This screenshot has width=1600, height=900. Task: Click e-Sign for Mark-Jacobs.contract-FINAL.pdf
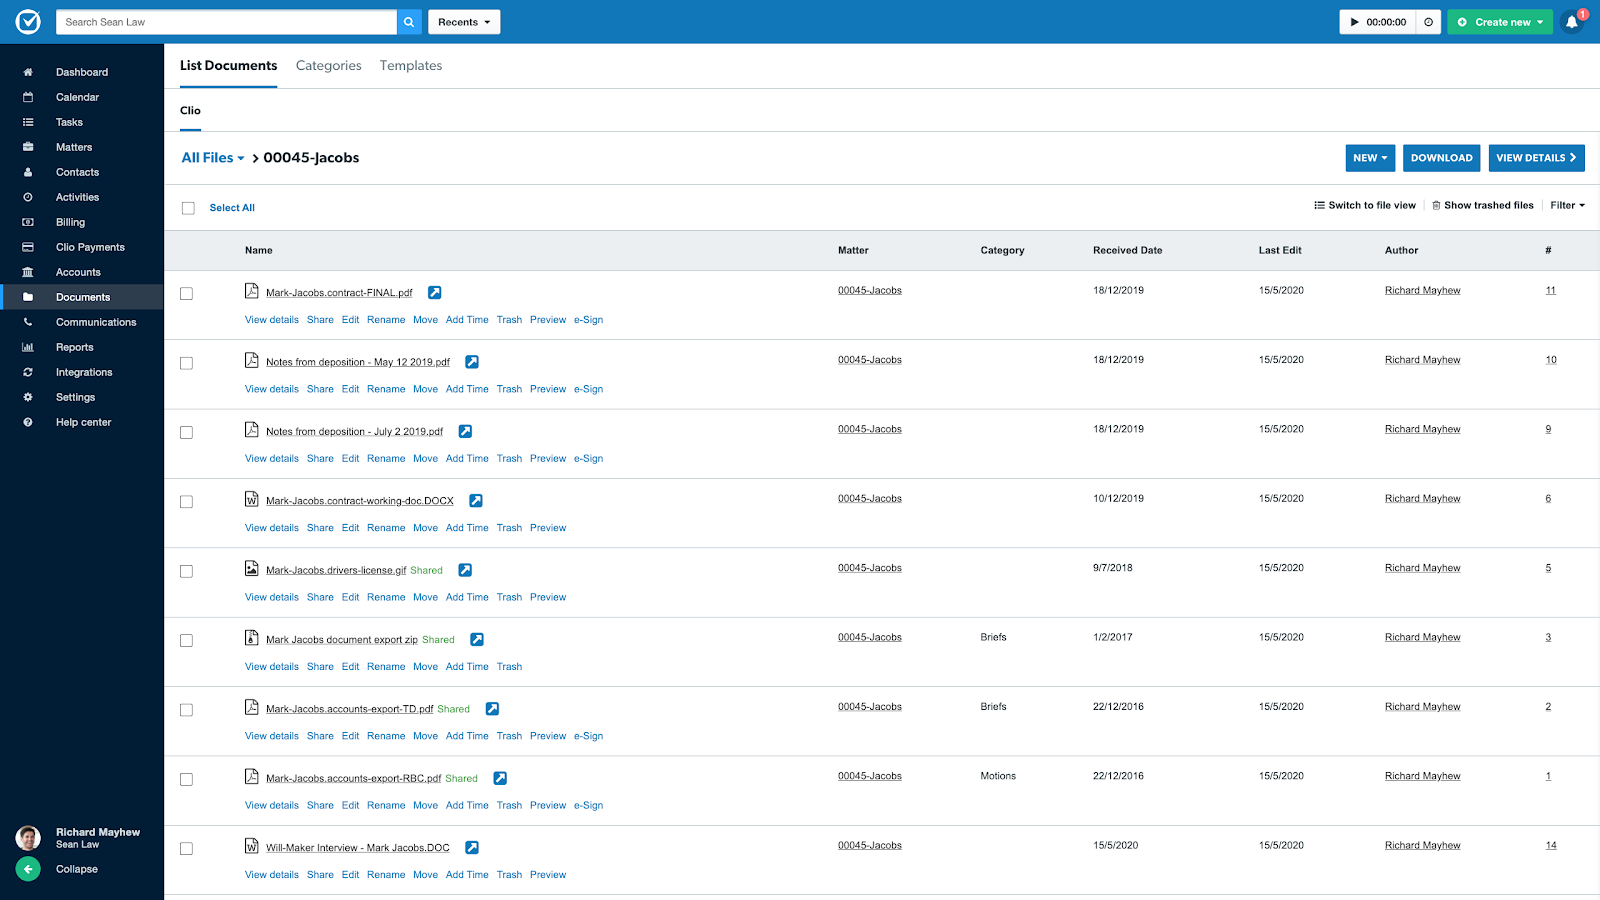point(588,320)
